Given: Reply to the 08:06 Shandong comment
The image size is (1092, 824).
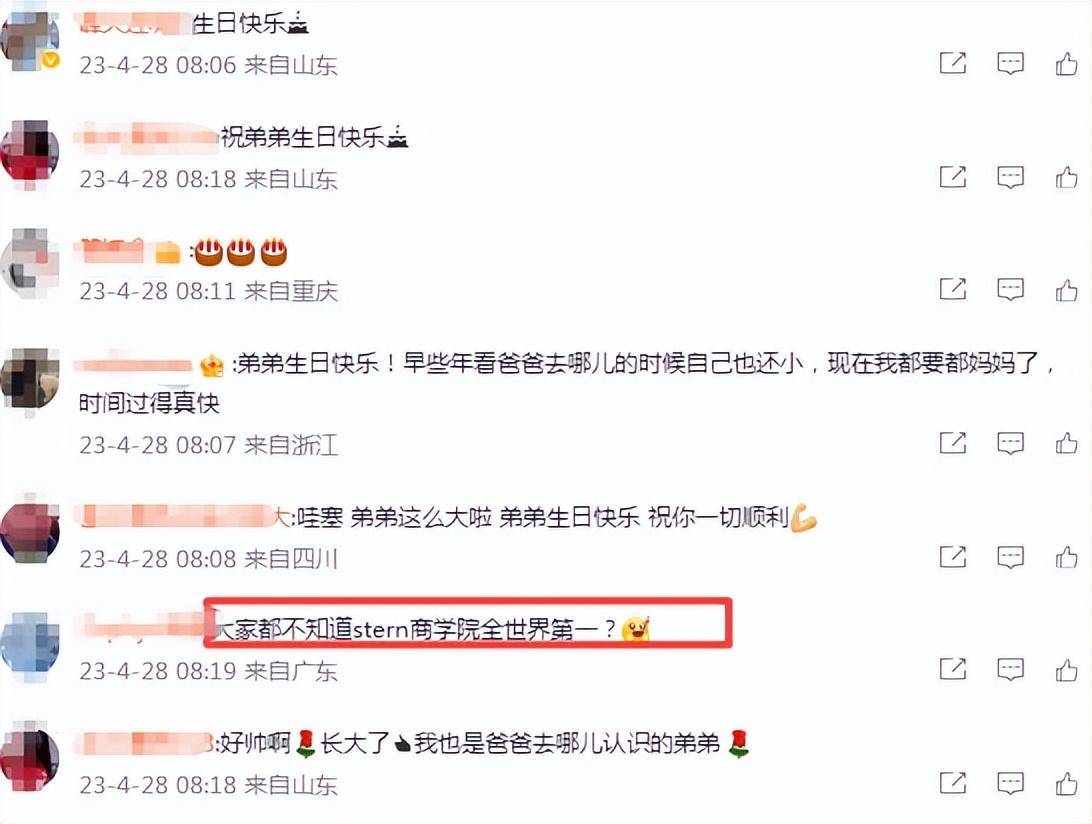Looking at the screenshot, I should pos(1010,64).
